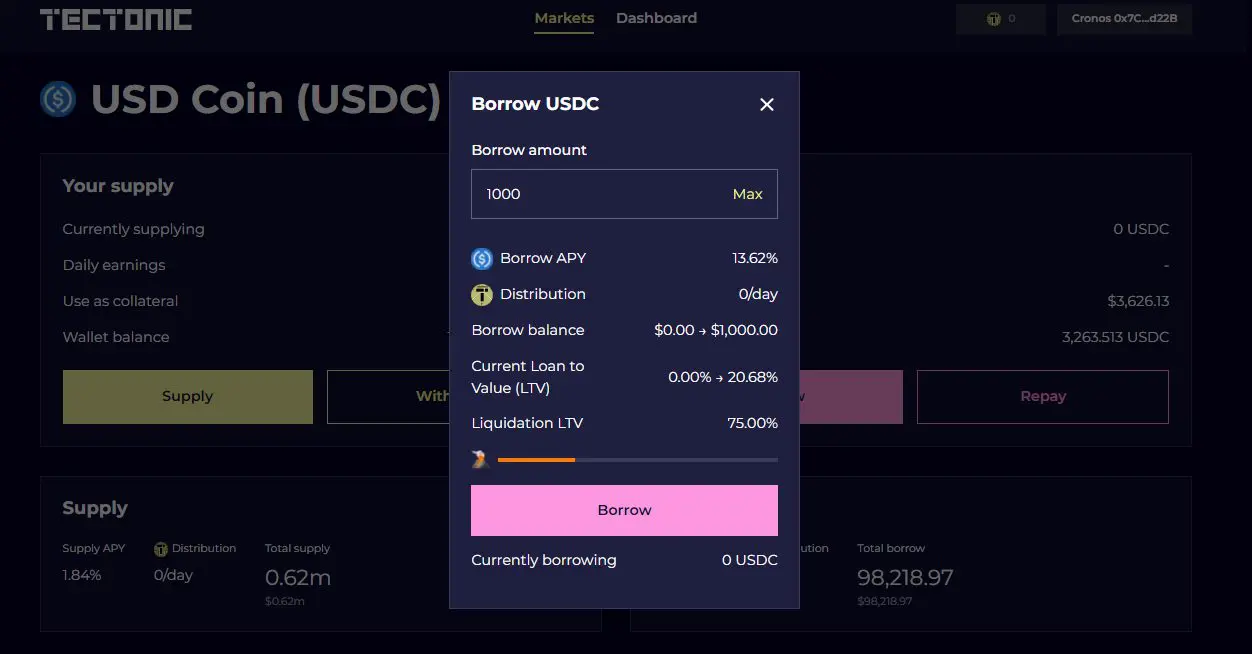The height and width of the screenshot is (654, 1252).
Task: Select the 3,263.513 USDC wallet balance
Action: click(1115, 337)
